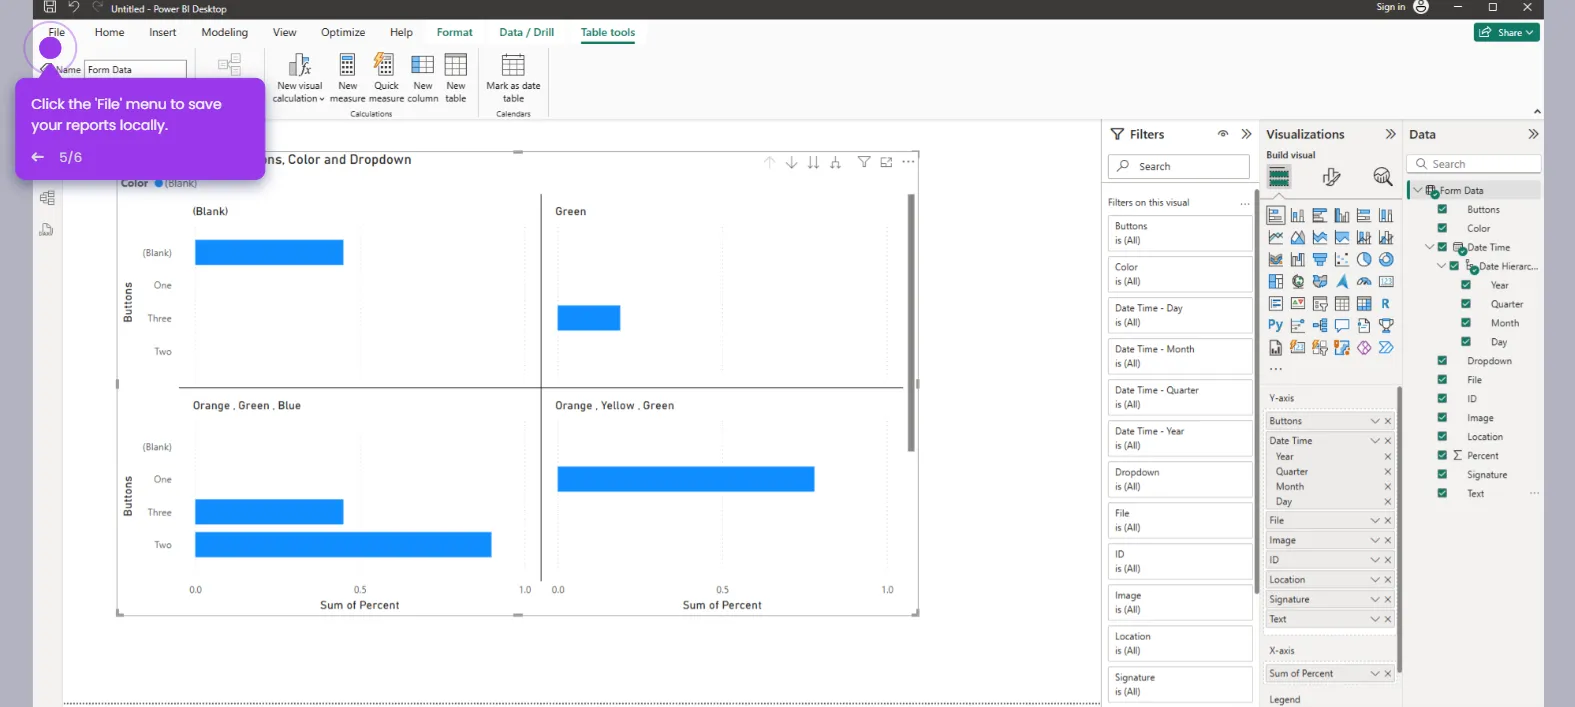Switch to the Insert ribbon tab
The width and height of the screenshot is (1575, 707).
coord(163,32)
